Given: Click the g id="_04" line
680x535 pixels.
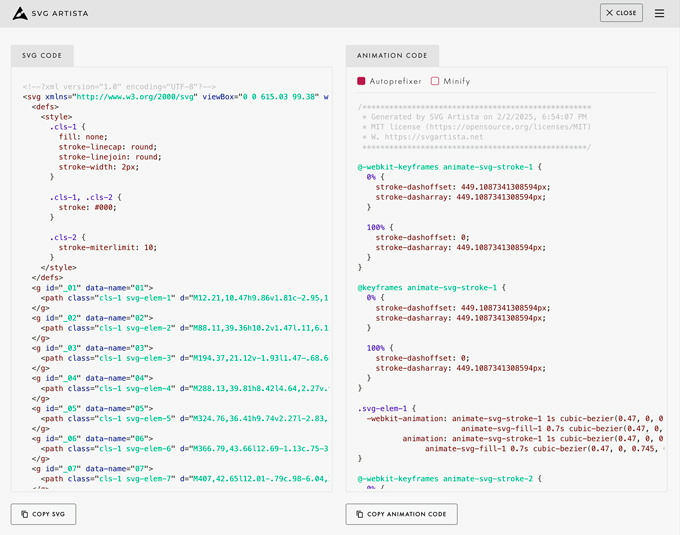Looking at the screenshot, I should point(92,378).
